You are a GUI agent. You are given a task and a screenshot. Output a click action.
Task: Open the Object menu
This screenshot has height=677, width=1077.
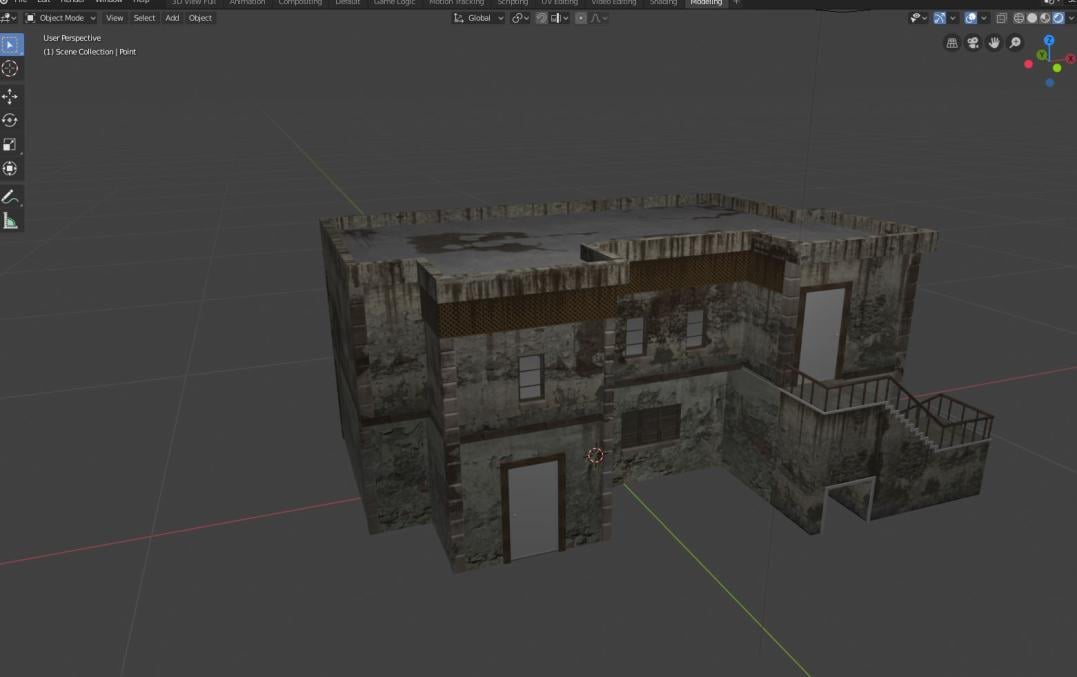click(201, 19)
